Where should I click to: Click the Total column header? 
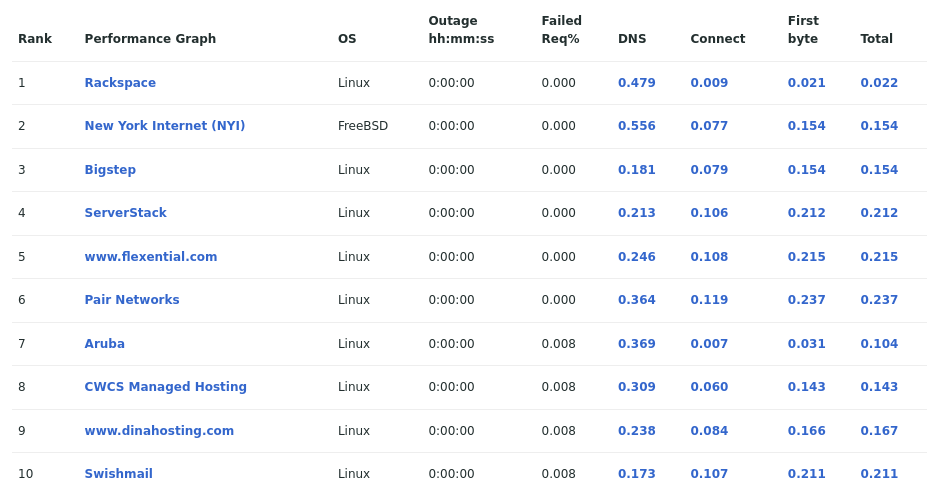876,39
